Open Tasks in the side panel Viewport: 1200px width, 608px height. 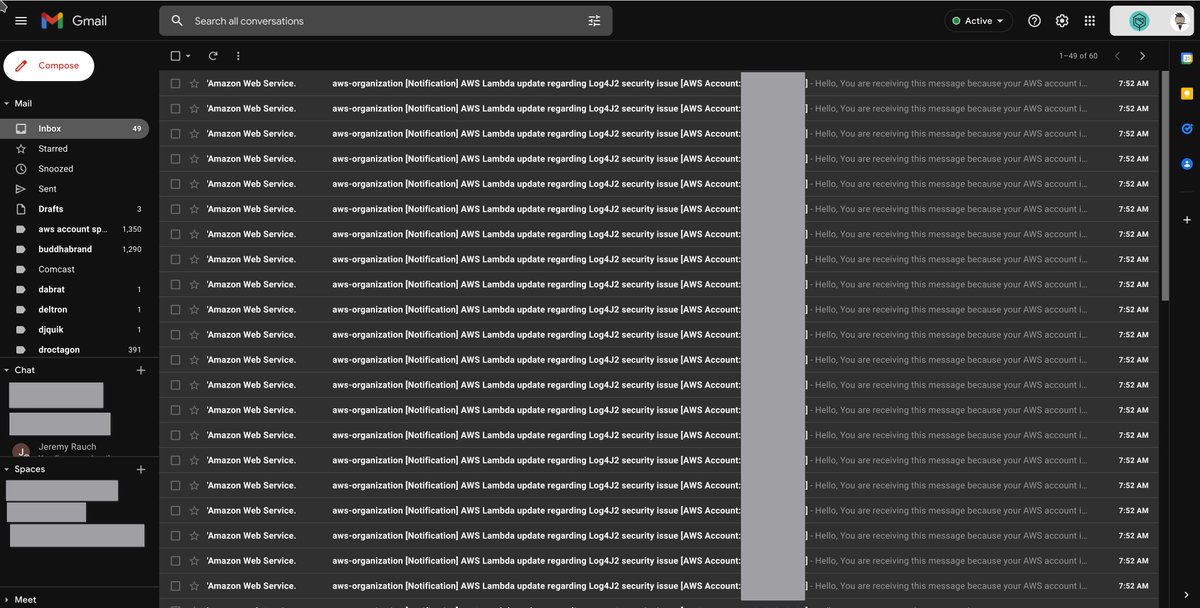1186,128
